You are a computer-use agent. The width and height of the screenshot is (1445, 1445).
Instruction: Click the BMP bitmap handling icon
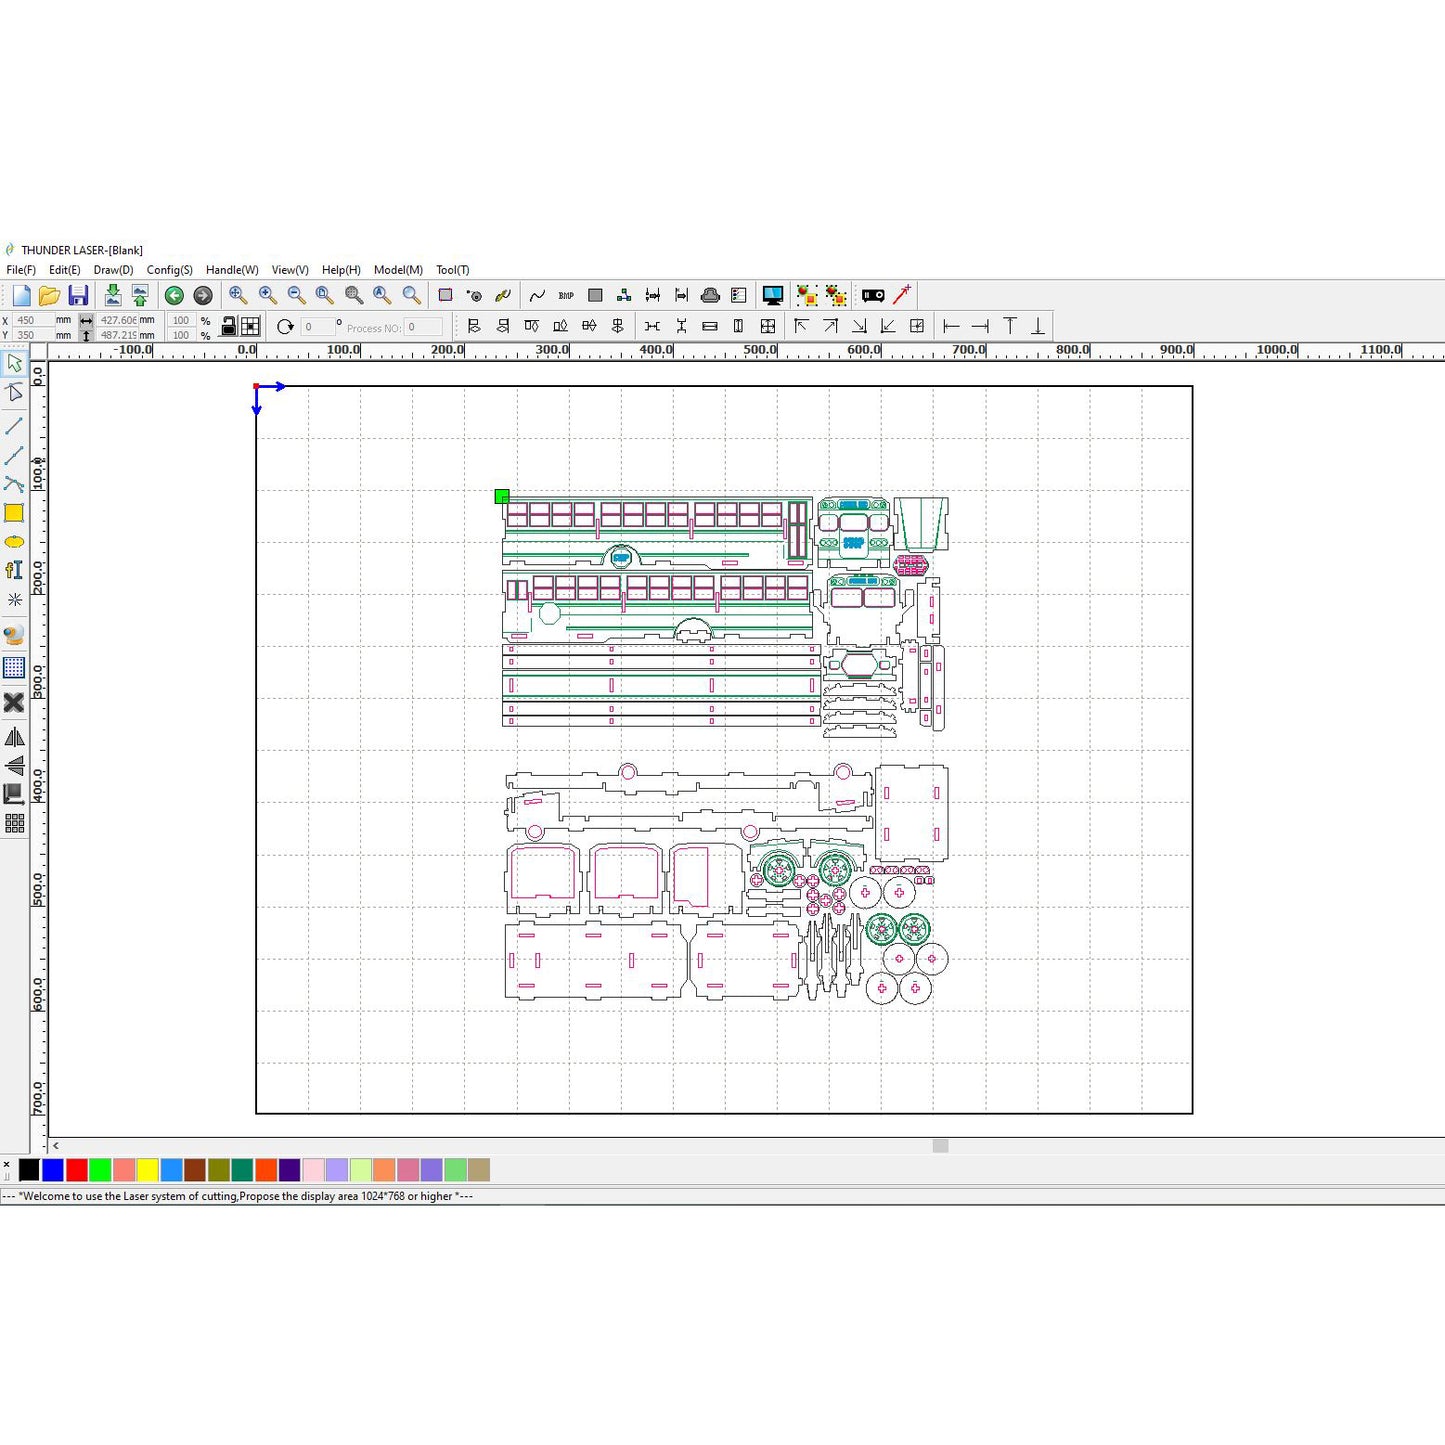point(566,295)
